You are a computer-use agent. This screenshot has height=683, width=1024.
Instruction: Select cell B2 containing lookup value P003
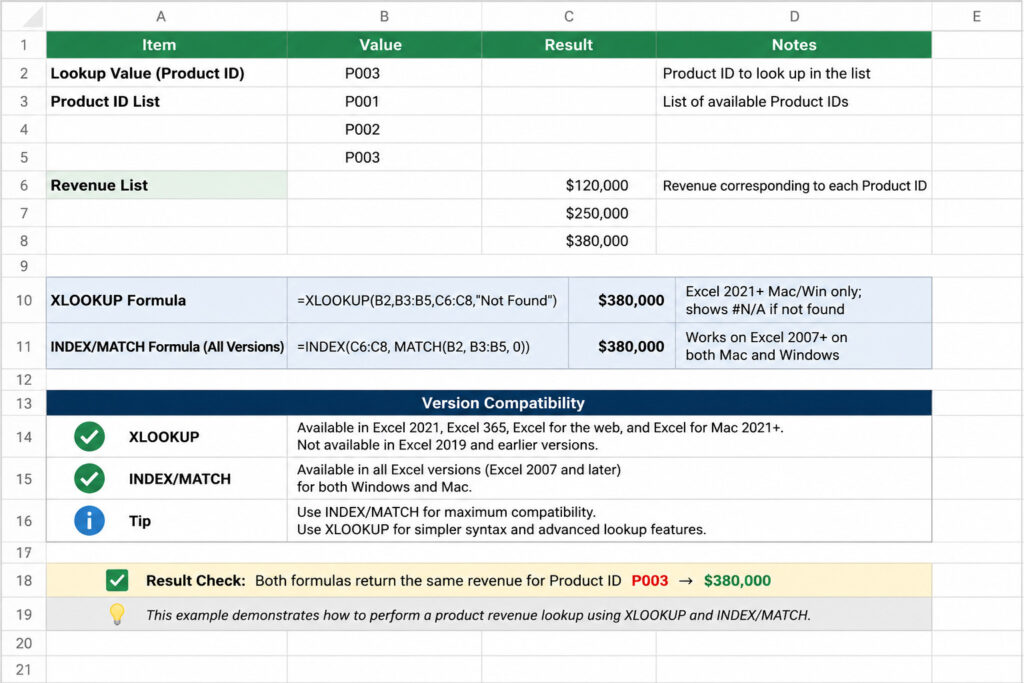pyautogui.click(x=384, y=73)
